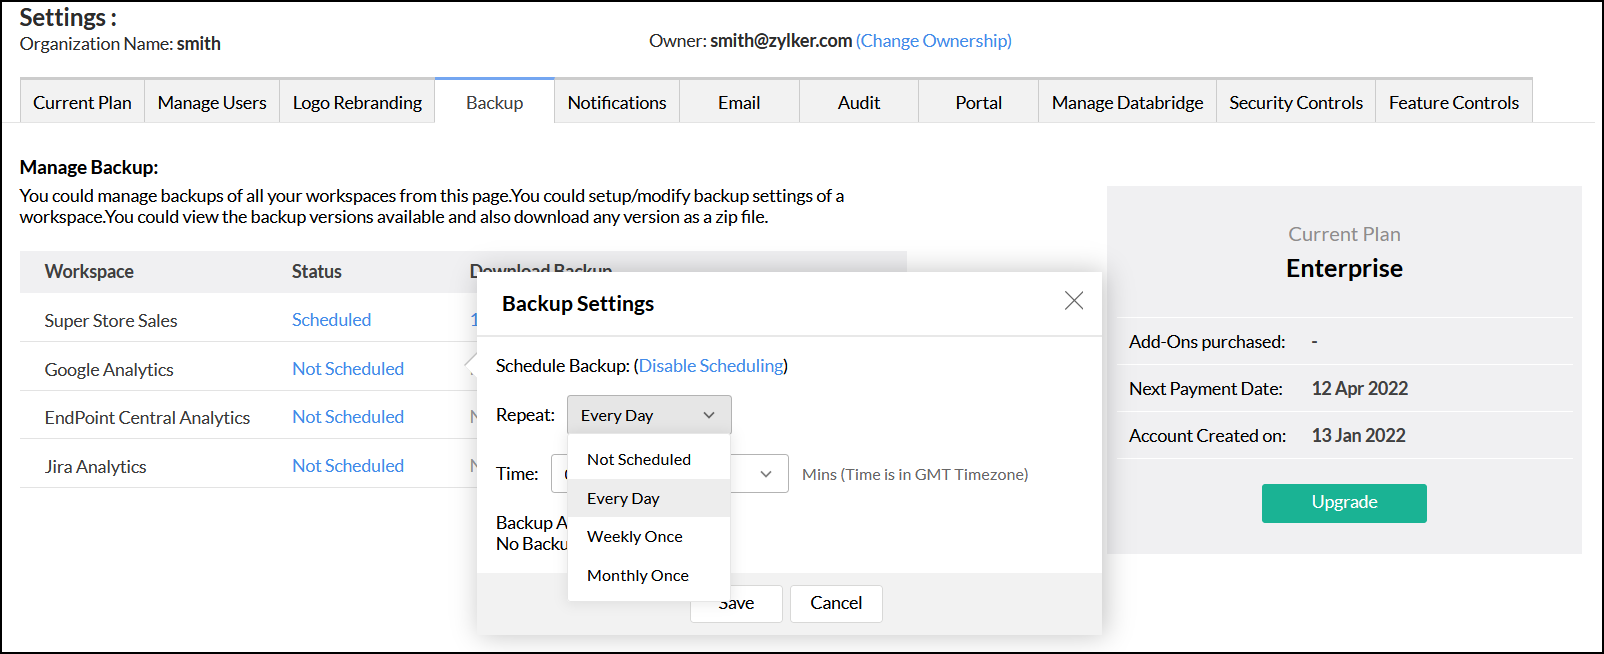Select Monthly Once repeat option

[638, 576]
